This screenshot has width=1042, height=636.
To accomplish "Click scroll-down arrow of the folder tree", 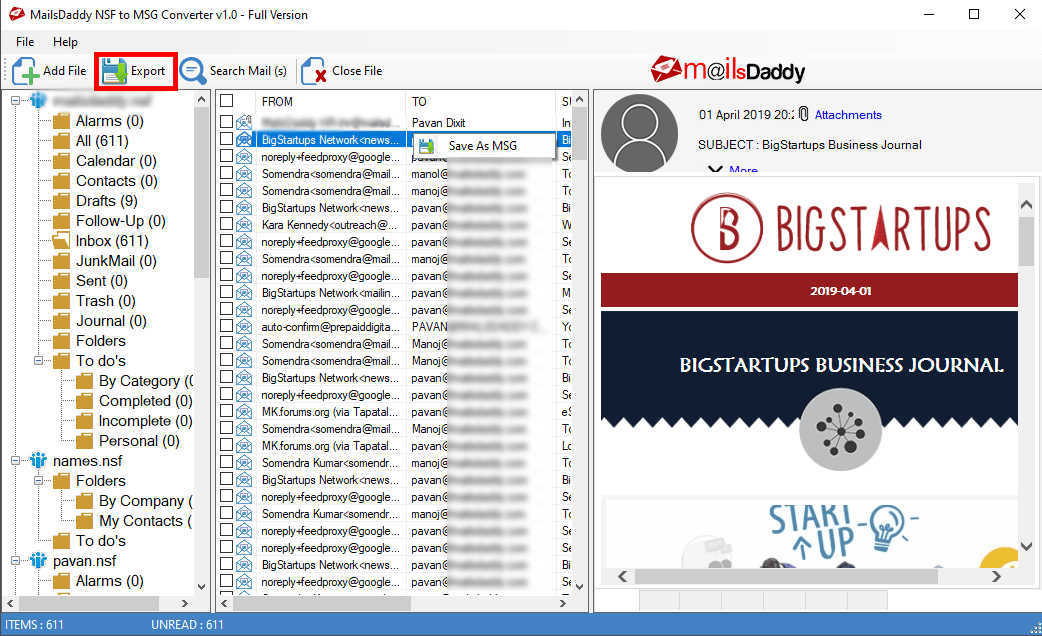I will click(201, 587).
